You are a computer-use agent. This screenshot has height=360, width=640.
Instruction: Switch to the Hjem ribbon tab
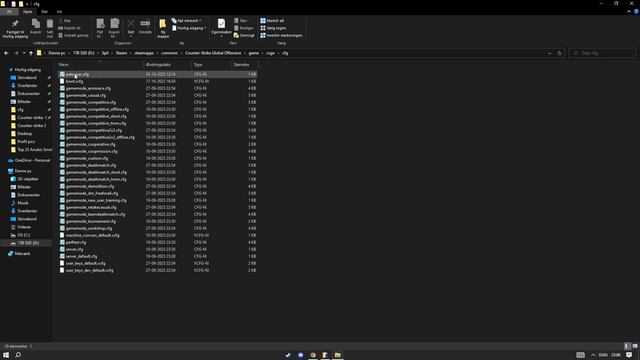point(28,12)
